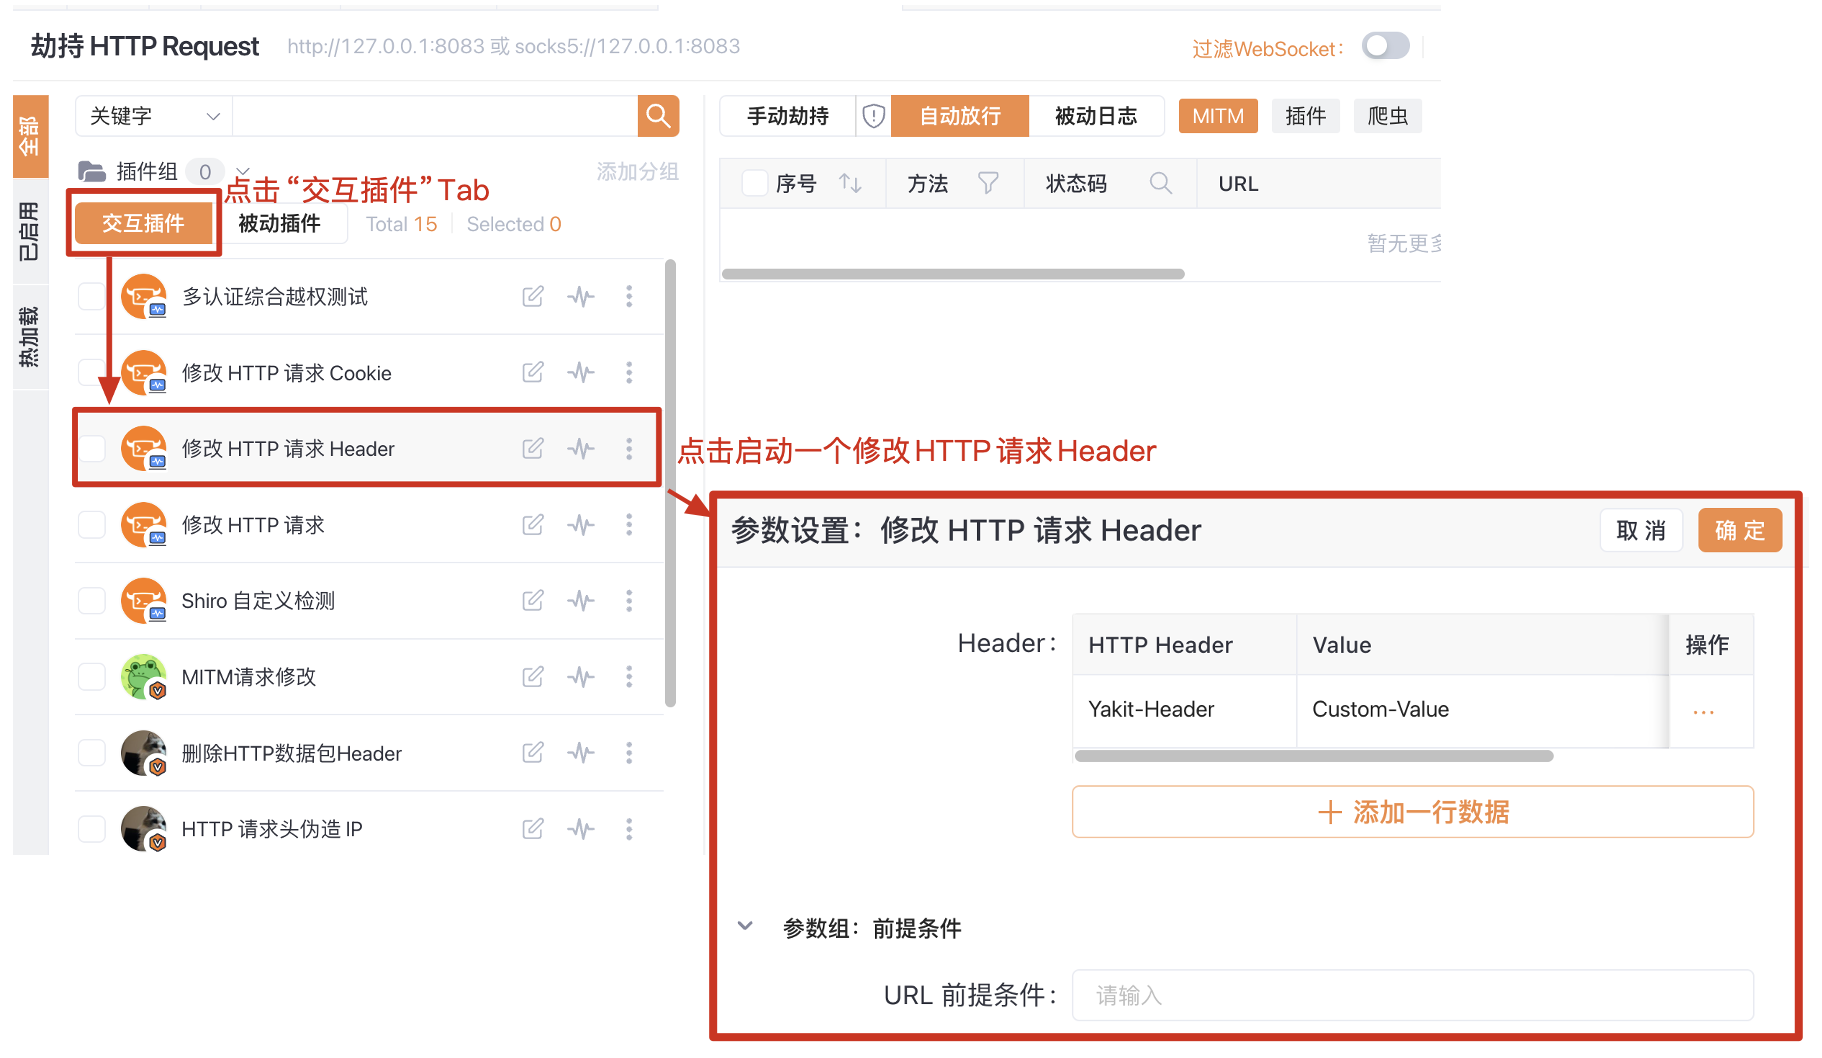Screen dimensions: 1822x1058
Task: Check the MITM请求修改 checkbox
Action: coord(92,676)
